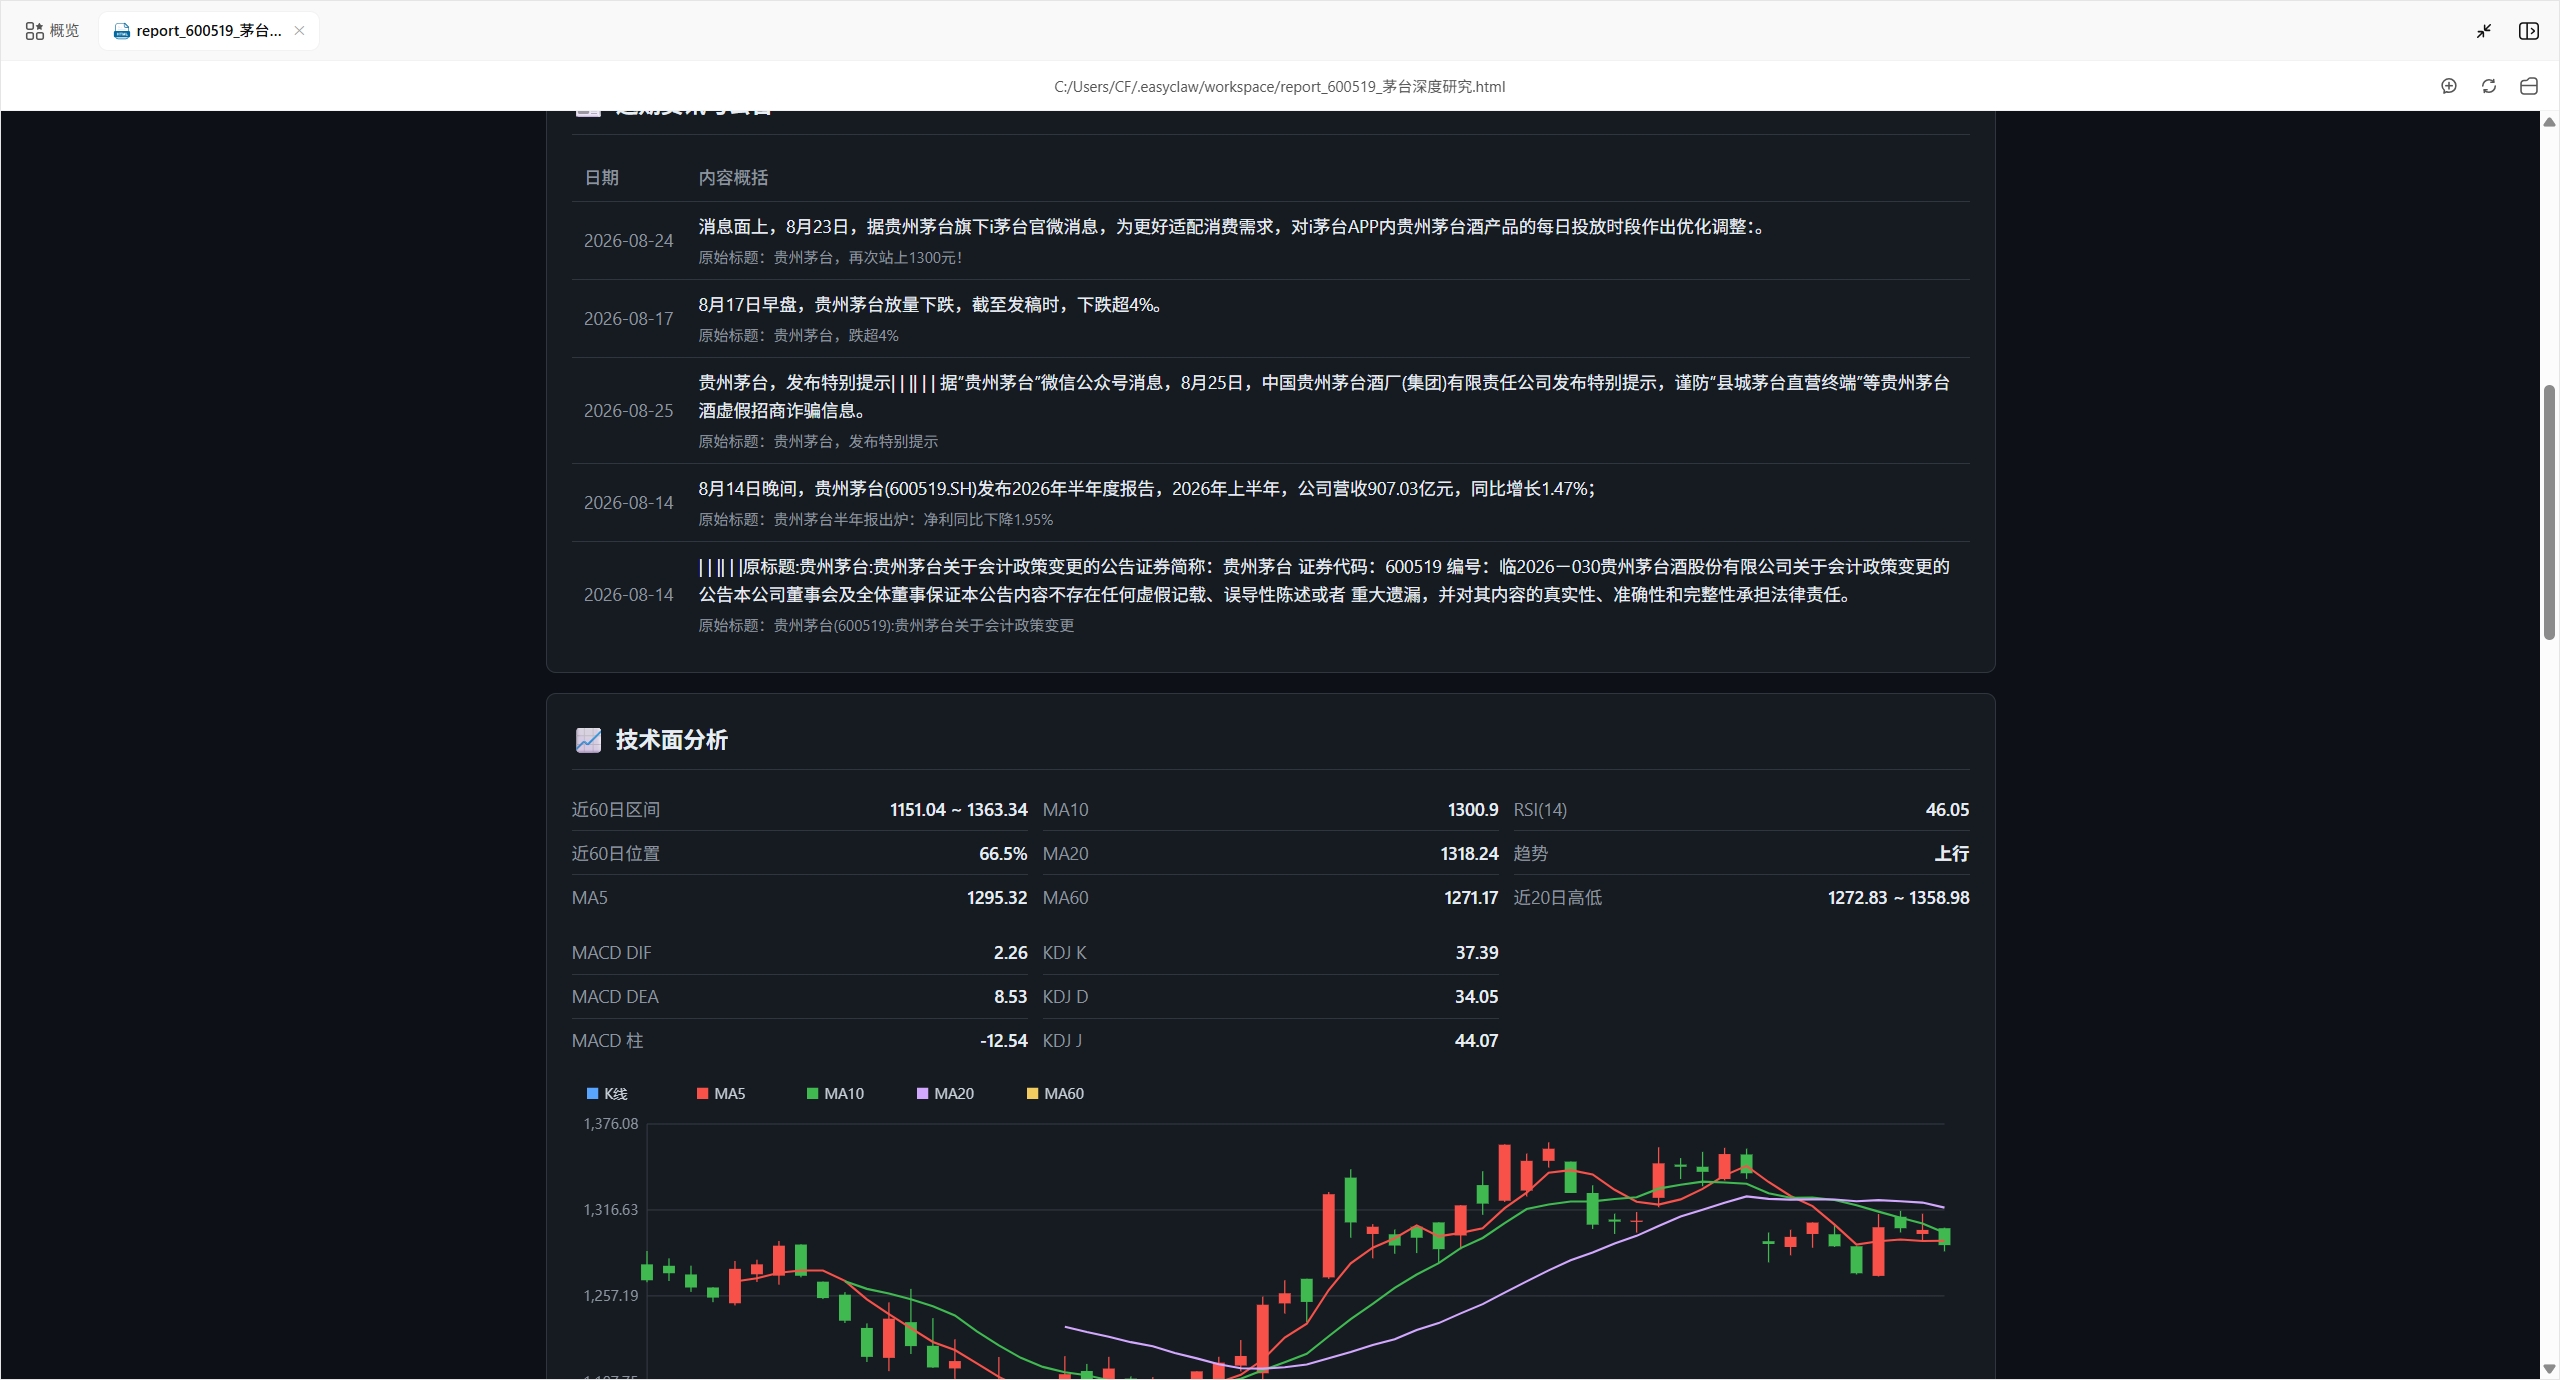This screenshot has height=1380, width=2560.
Task: Click the KDJ K value 37.39
Action: (x=1476, y=953)
